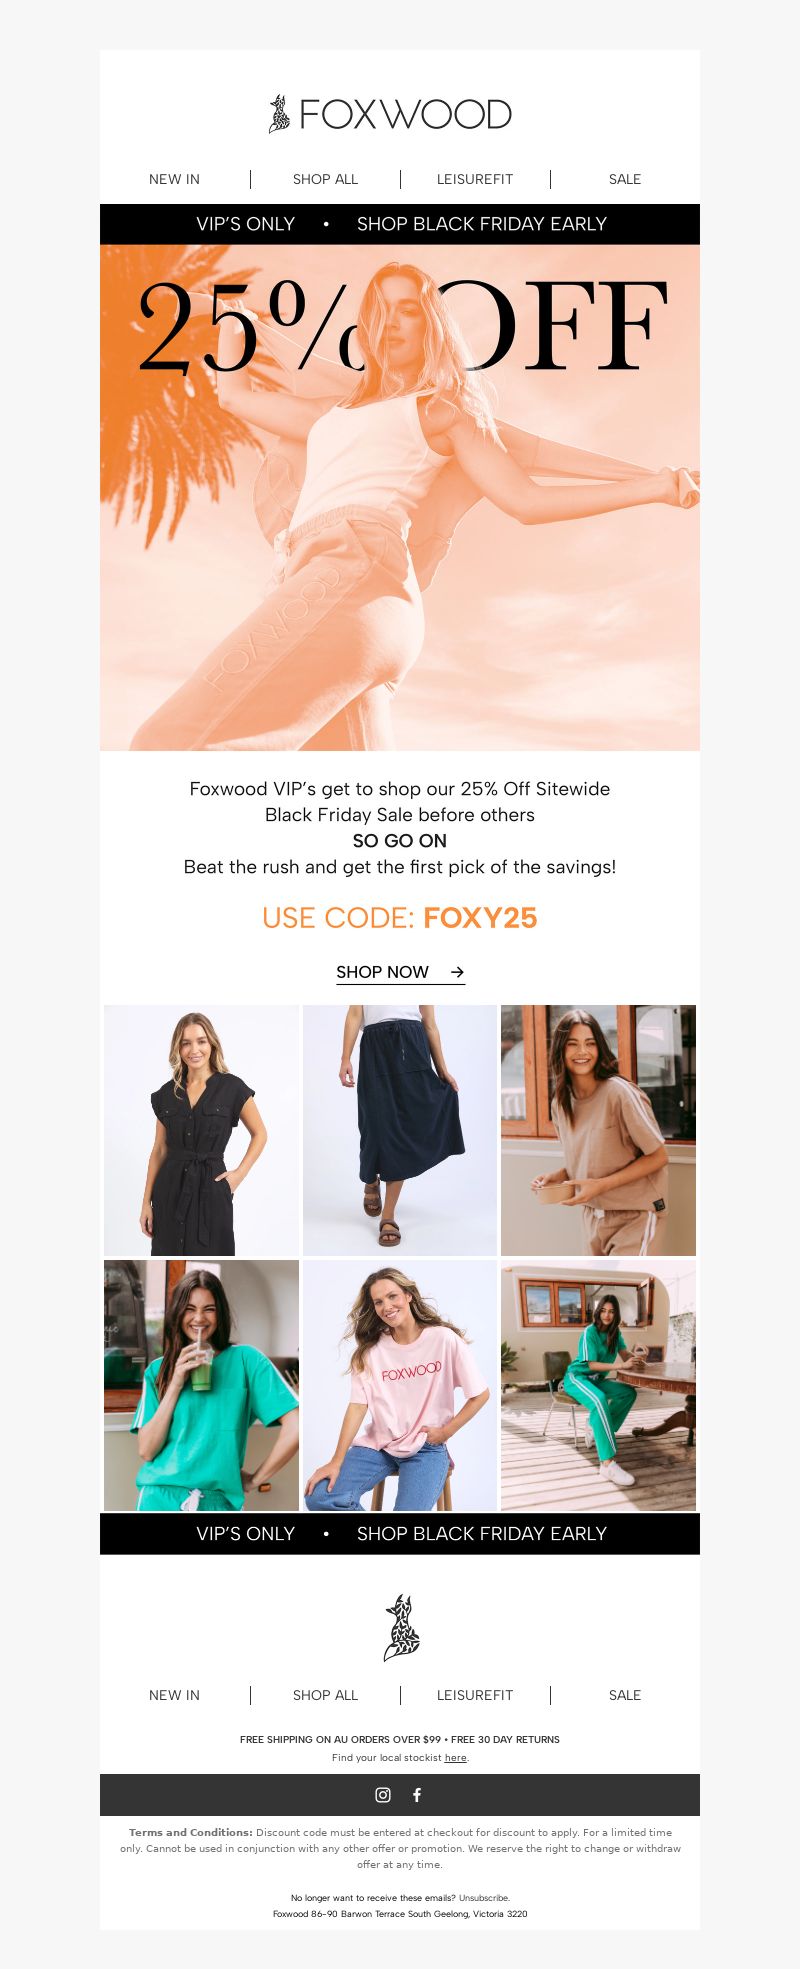Viewport: 800px width, 1969px height.
Task: Follow the local stockist 'here' link
Action: pos(456,1758)
